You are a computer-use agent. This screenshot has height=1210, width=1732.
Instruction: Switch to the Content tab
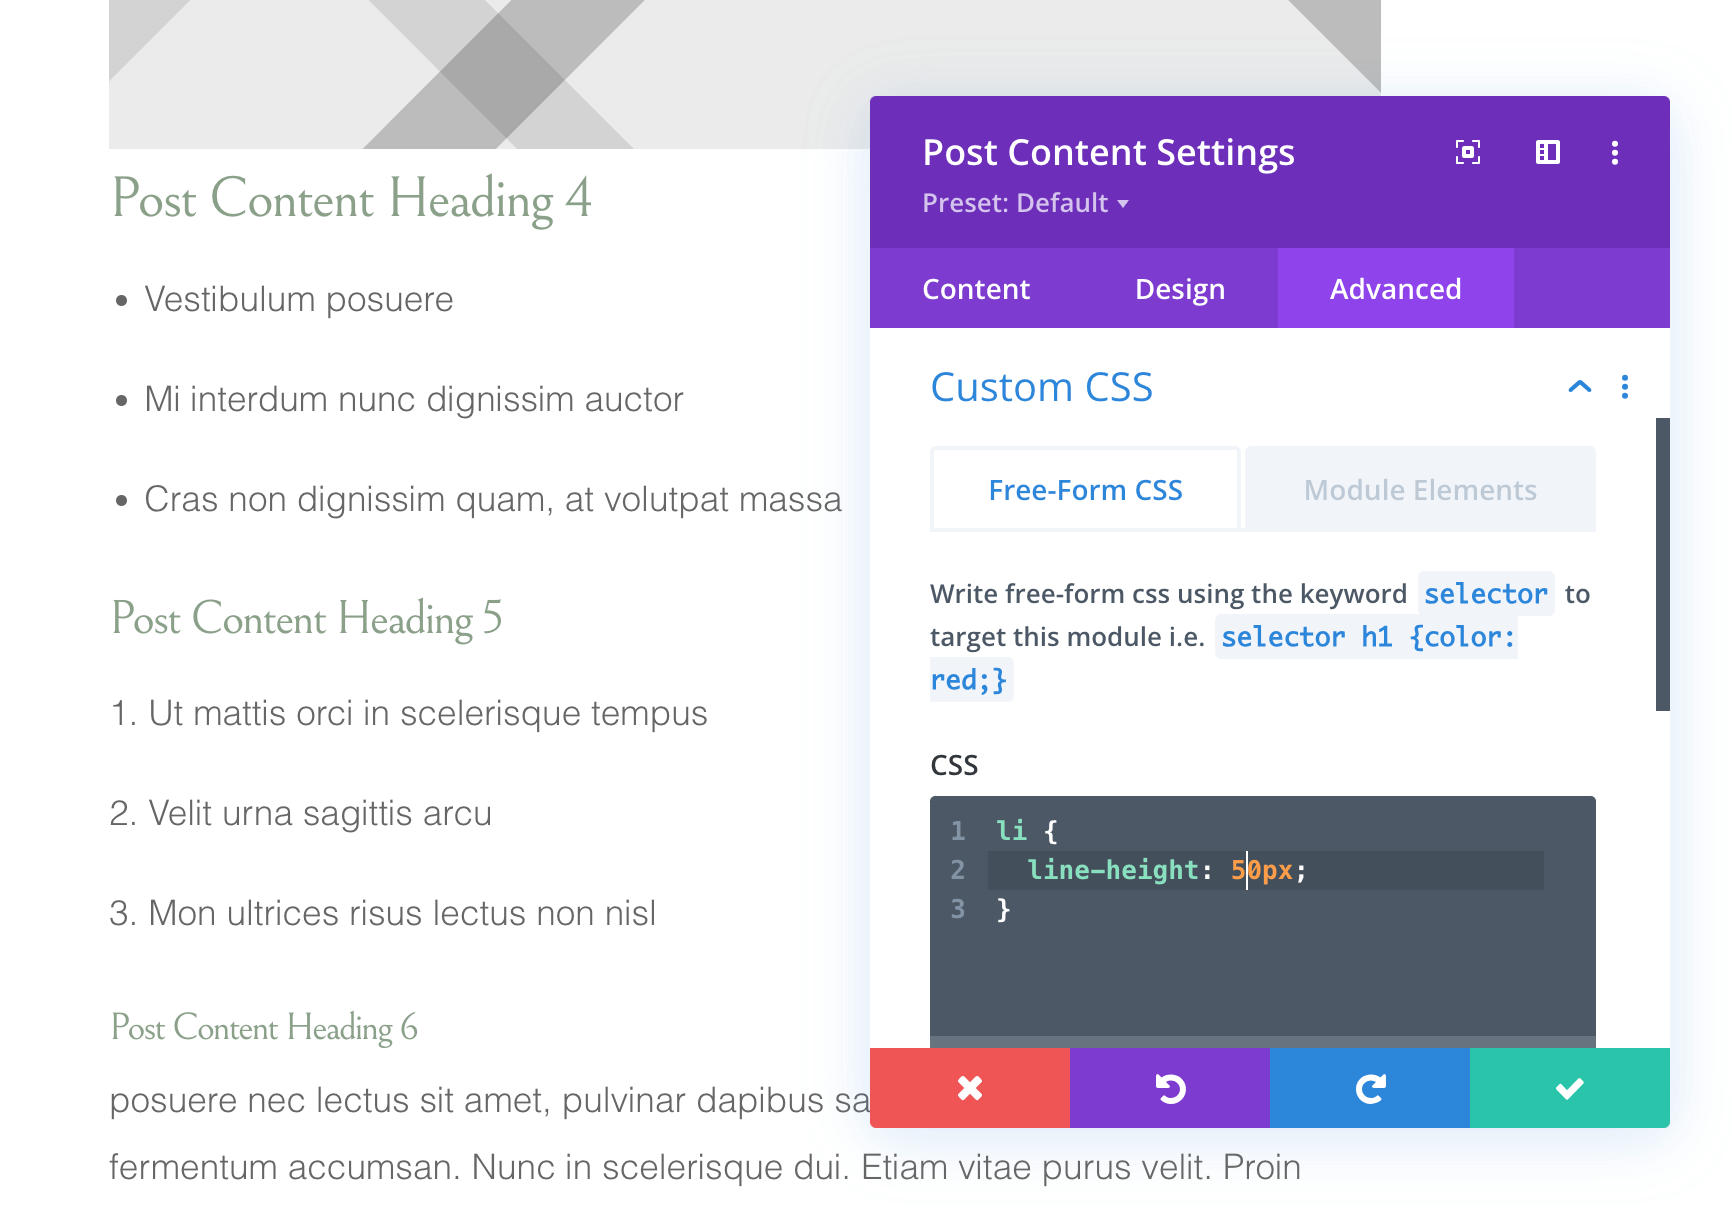[975, 289]
